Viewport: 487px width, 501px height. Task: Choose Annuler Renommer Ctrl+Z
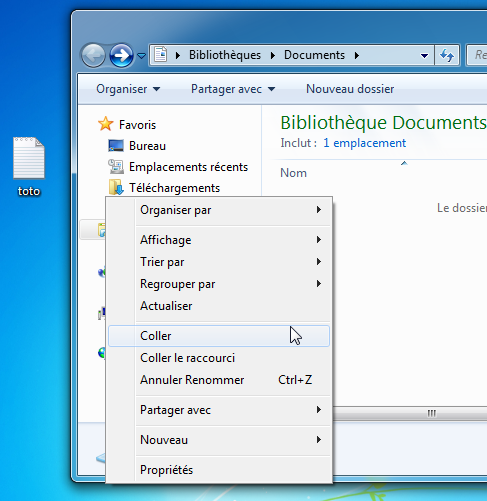pyautogui.click(x=219, y=380)
